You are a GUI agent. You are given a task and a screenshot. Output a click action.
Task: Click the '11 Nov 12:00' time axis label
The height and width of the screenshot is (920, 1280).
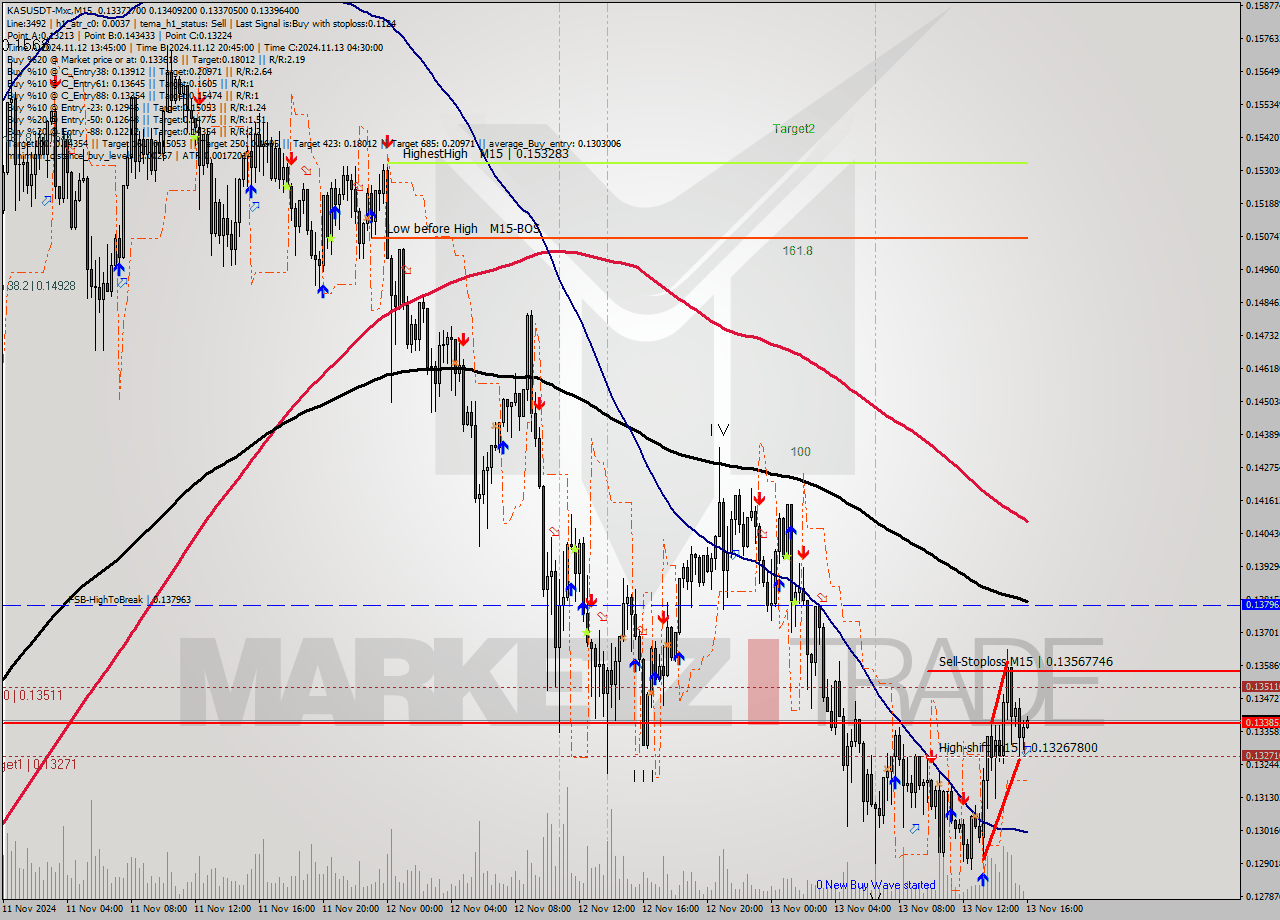pos(222,910)
